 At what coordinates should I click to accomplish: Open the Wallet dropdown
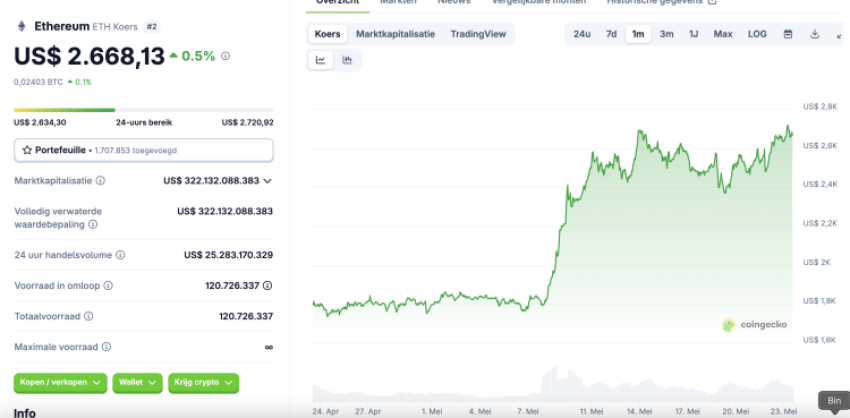pos(138,382)
